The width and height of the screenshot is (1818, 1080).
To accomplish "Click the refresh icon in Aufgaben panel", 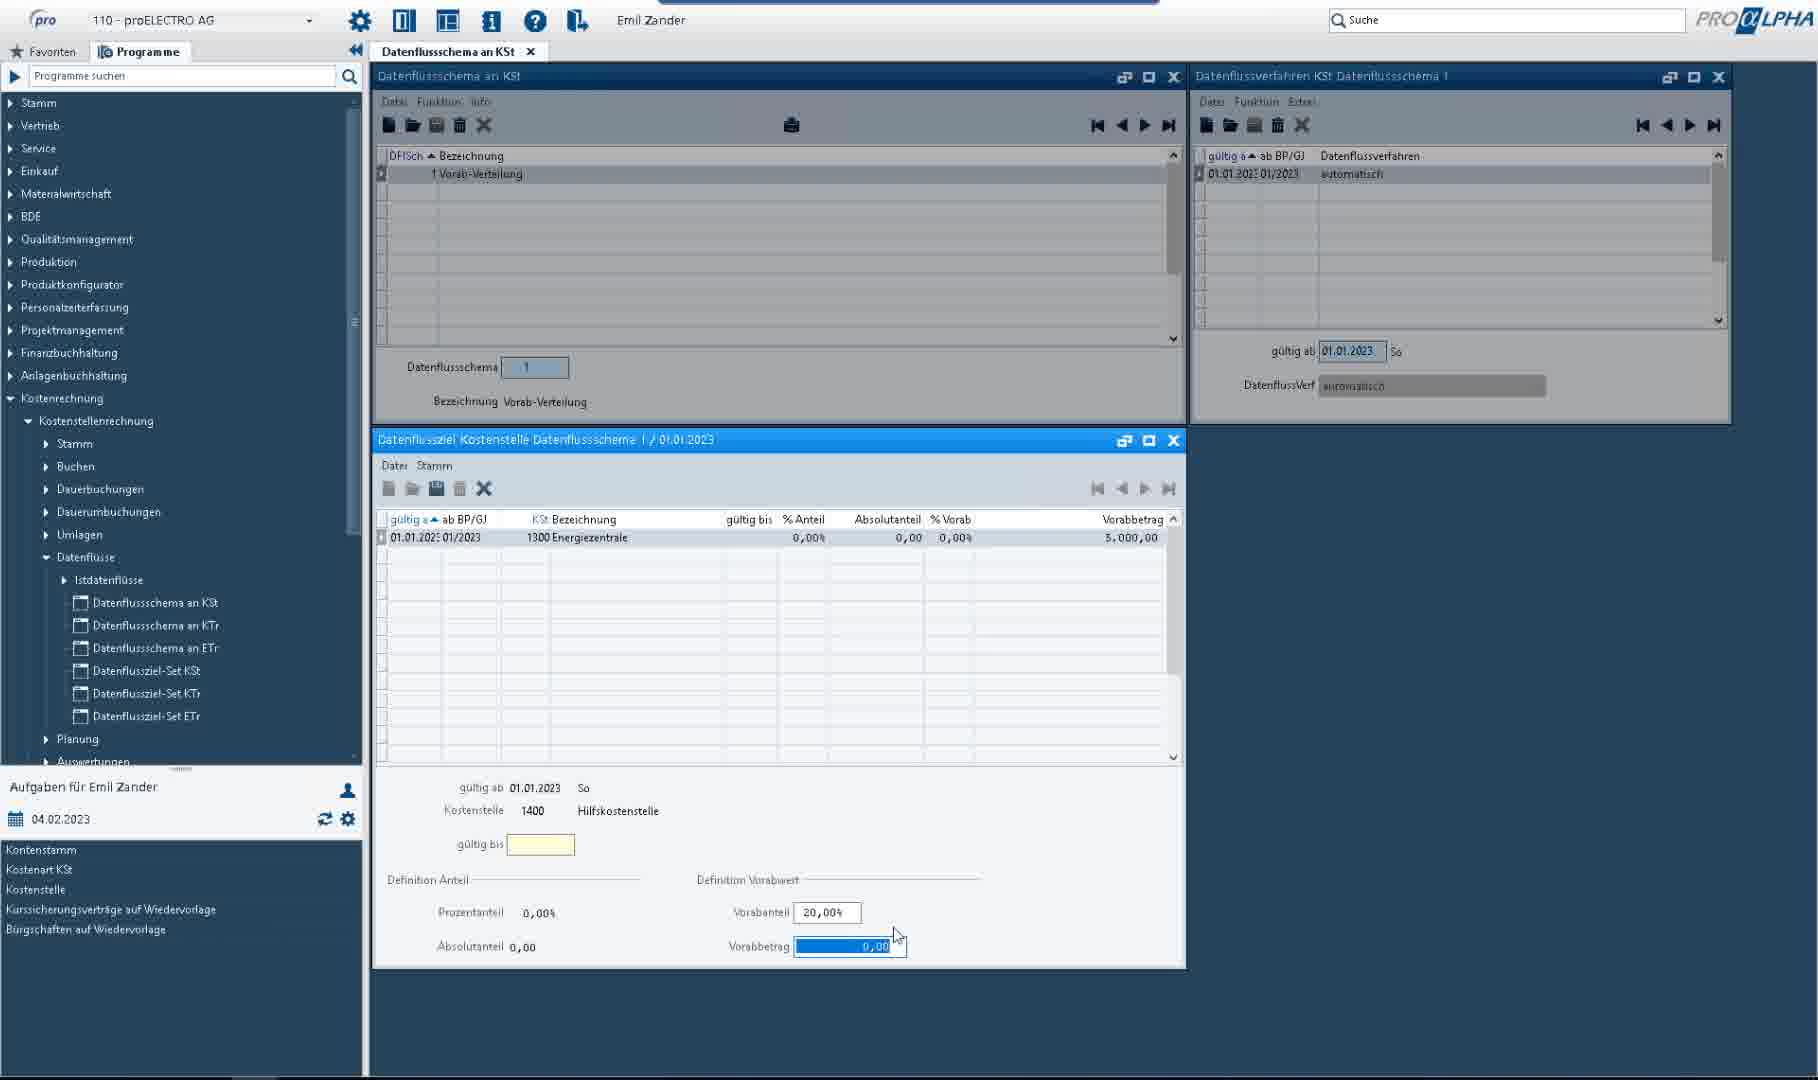I will click(325, 819).
